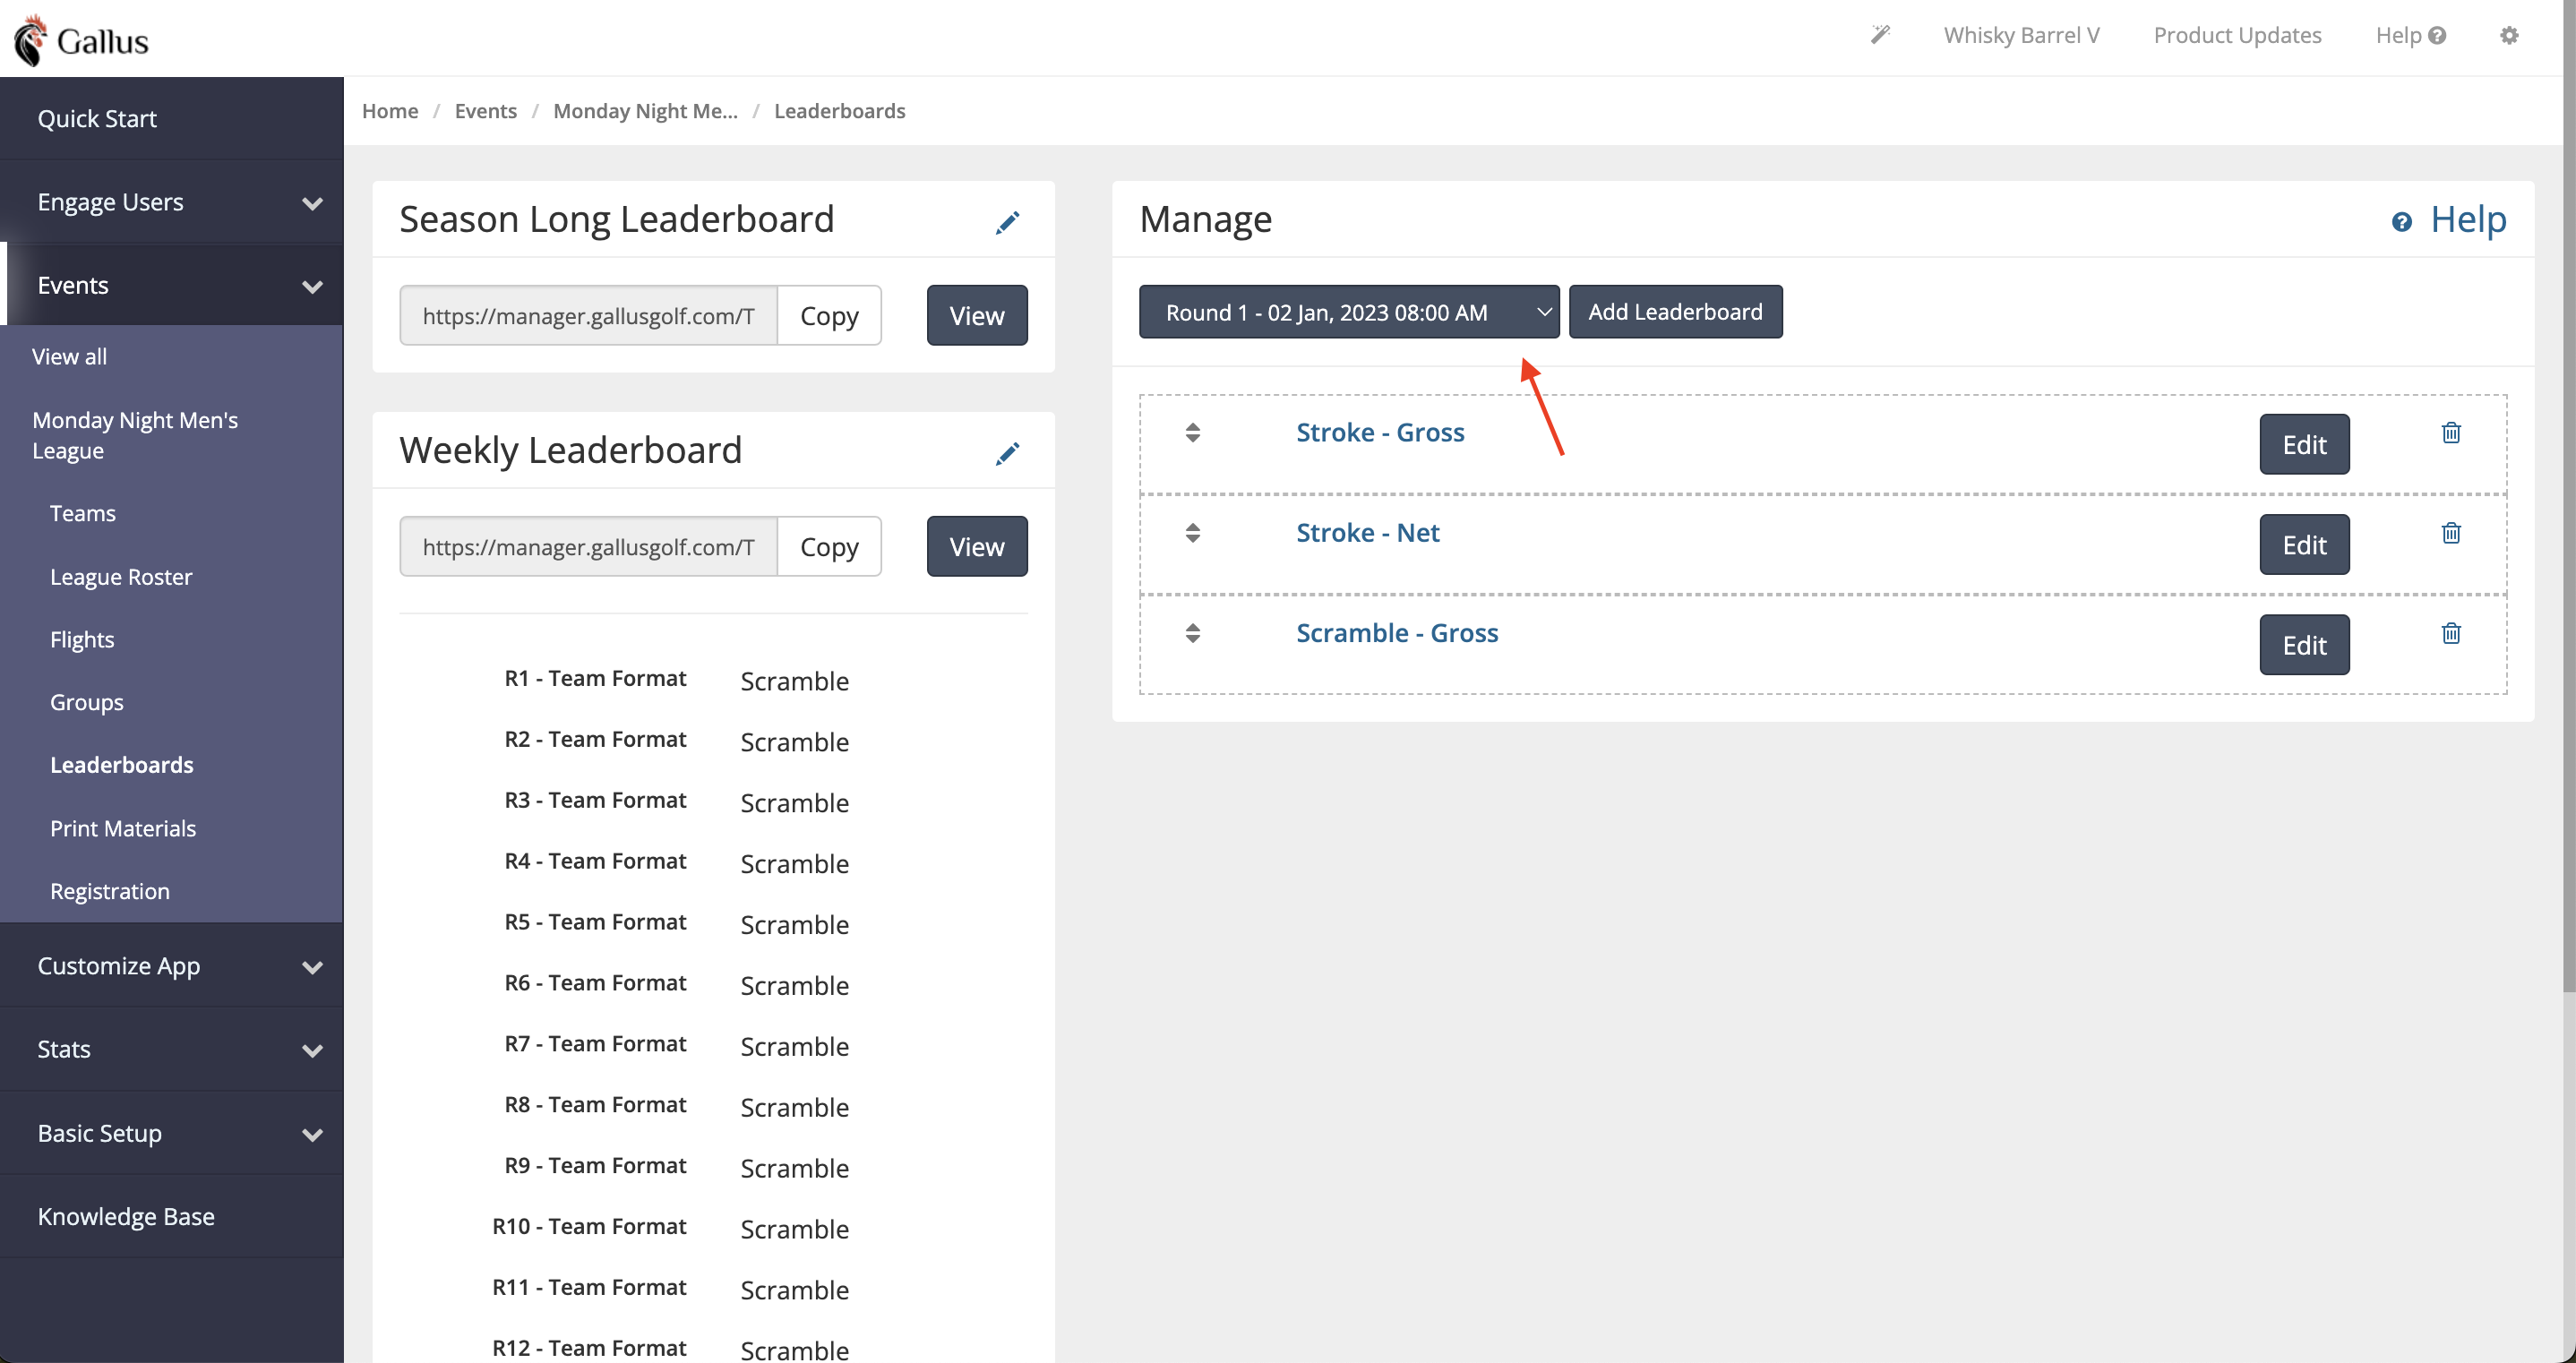Delete the Stroke - Gross leaderboard
This screenshot has height=1363, width=2576.
coord(2451,433)
